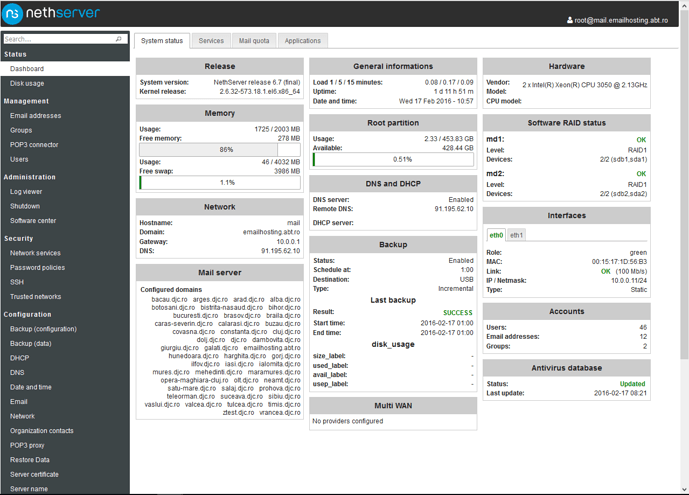The height and width of the screenshot is (495, 689).
Task: Click the Status section heading in the sidebar
Action: (x=15, y=54)
